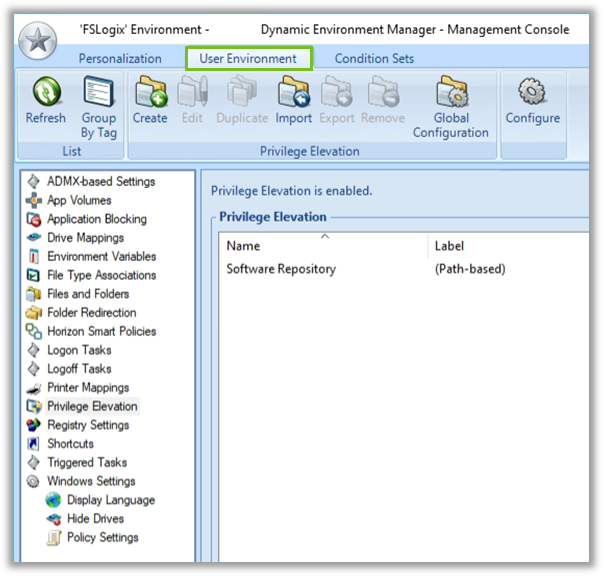This screenshot has width=603, height=576.
Task: Select the User Environment tab
Action: [x=248, y=59]
